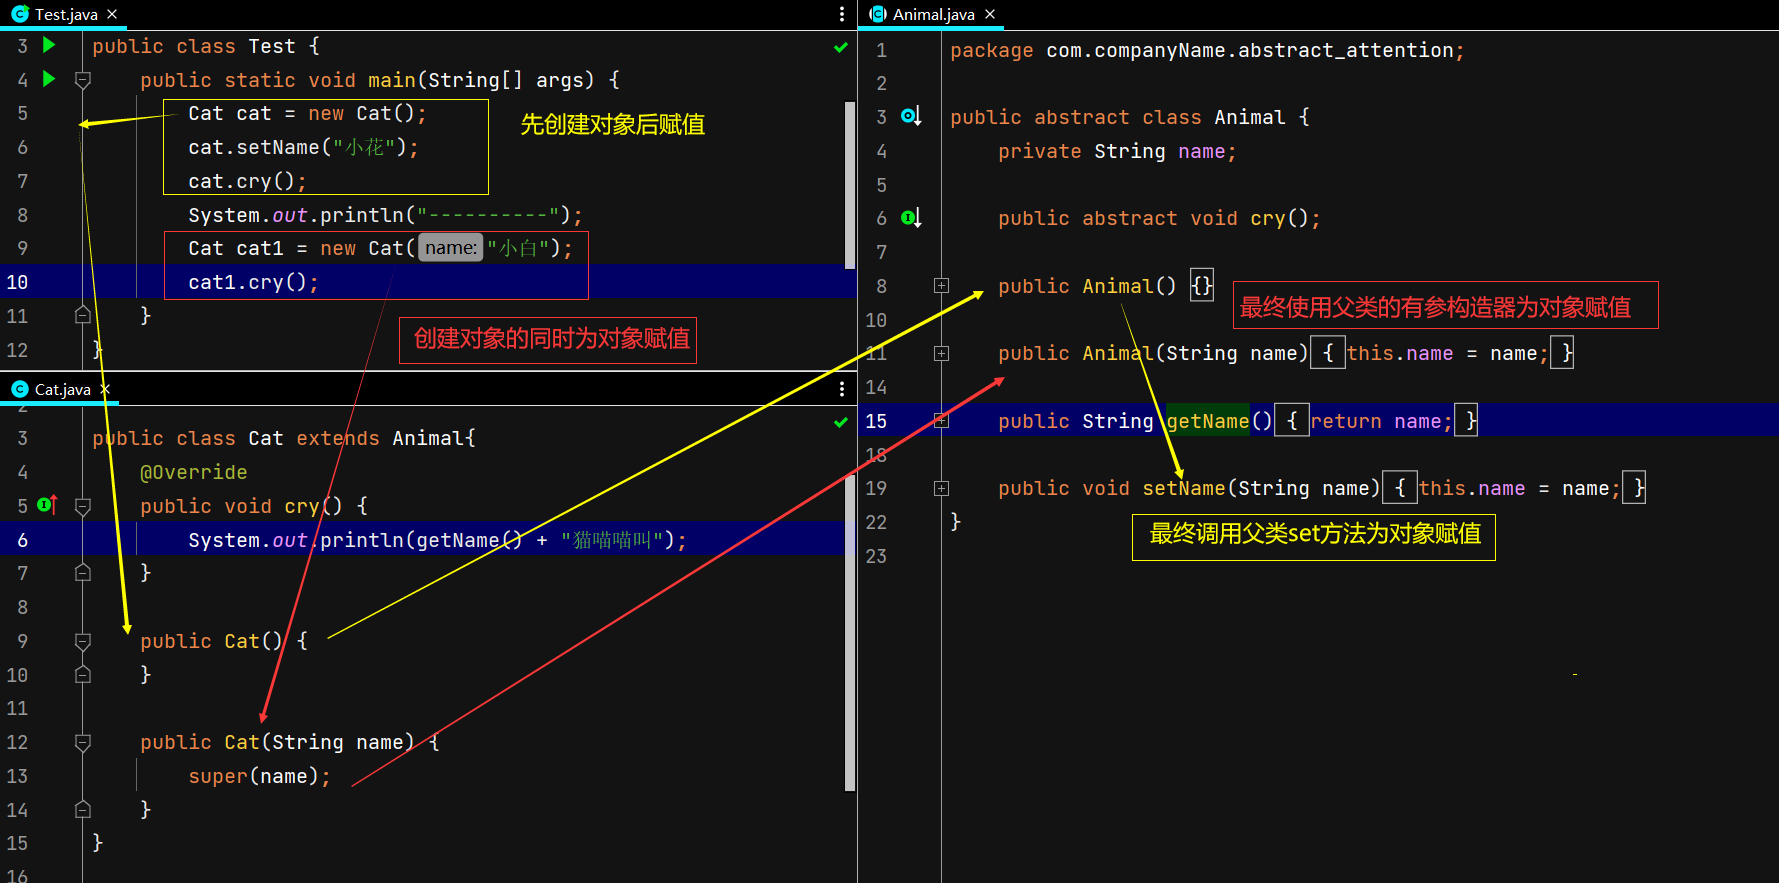The height and width of the screenshot is (883, 1779).
Task: Click the println(getName() ...) line in Cat.java
Action: tap(437, 540)
